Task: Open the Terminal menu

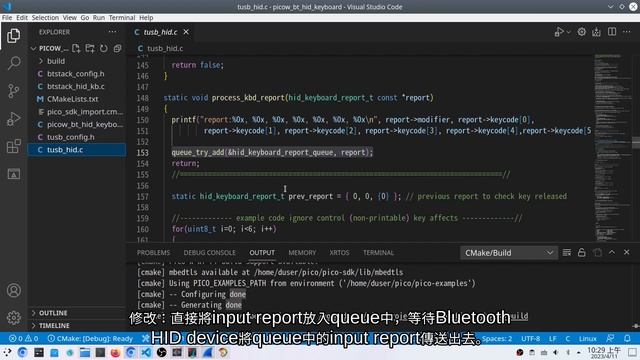Action: [x=122, y=18]
